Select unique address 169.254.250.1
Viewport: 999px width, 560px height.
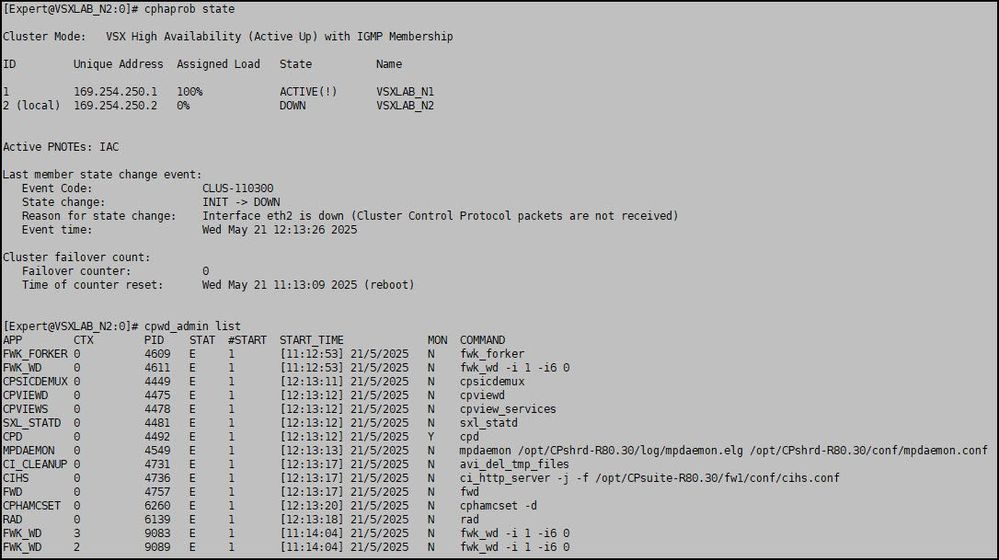click(115, 92)
